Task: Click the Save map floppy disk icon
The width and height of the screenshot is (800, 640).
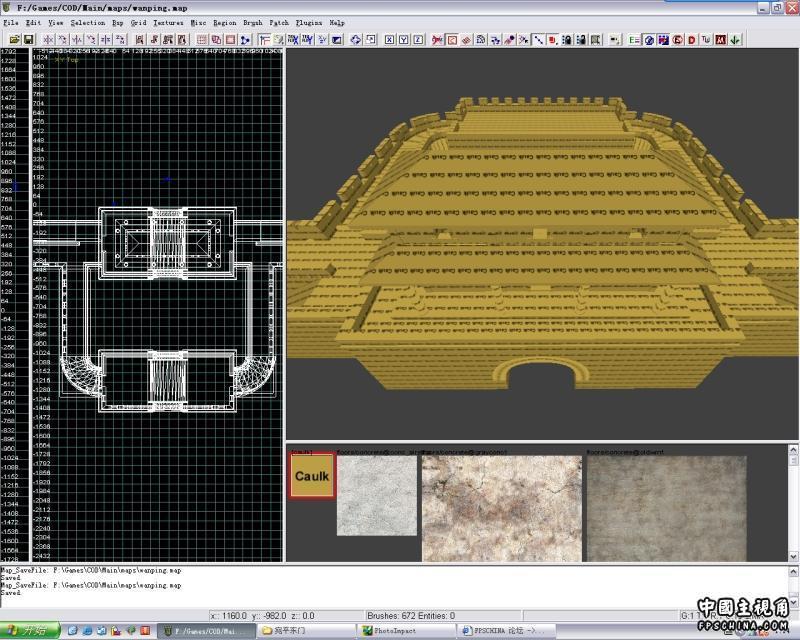Action: tap(29, 40)
